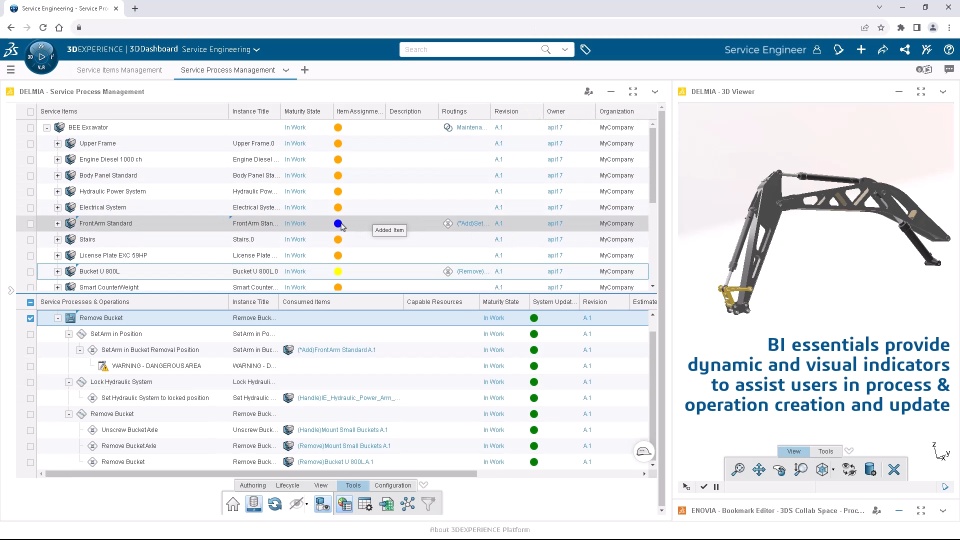Click the blue item assignment dot for FrontArm Standard
The image size is (960, 540).
(337, 223)
